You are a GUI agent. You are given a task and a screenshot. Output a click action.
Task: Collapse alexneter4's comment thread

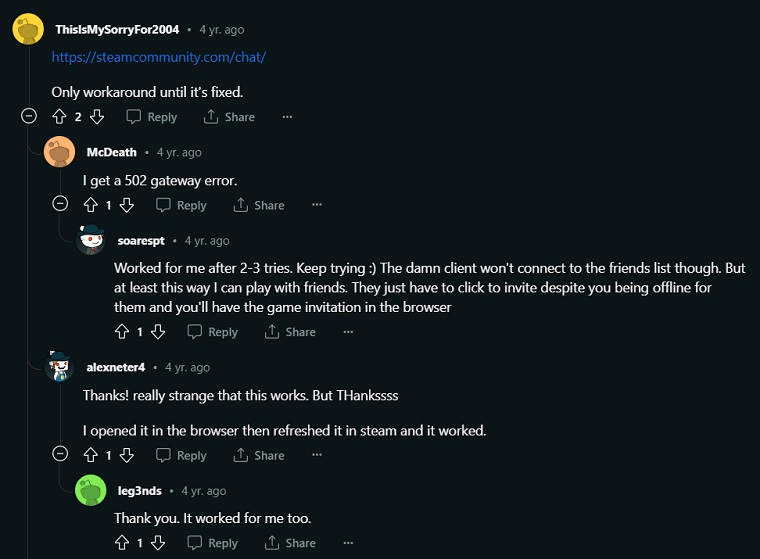click(x=60, y=455)
